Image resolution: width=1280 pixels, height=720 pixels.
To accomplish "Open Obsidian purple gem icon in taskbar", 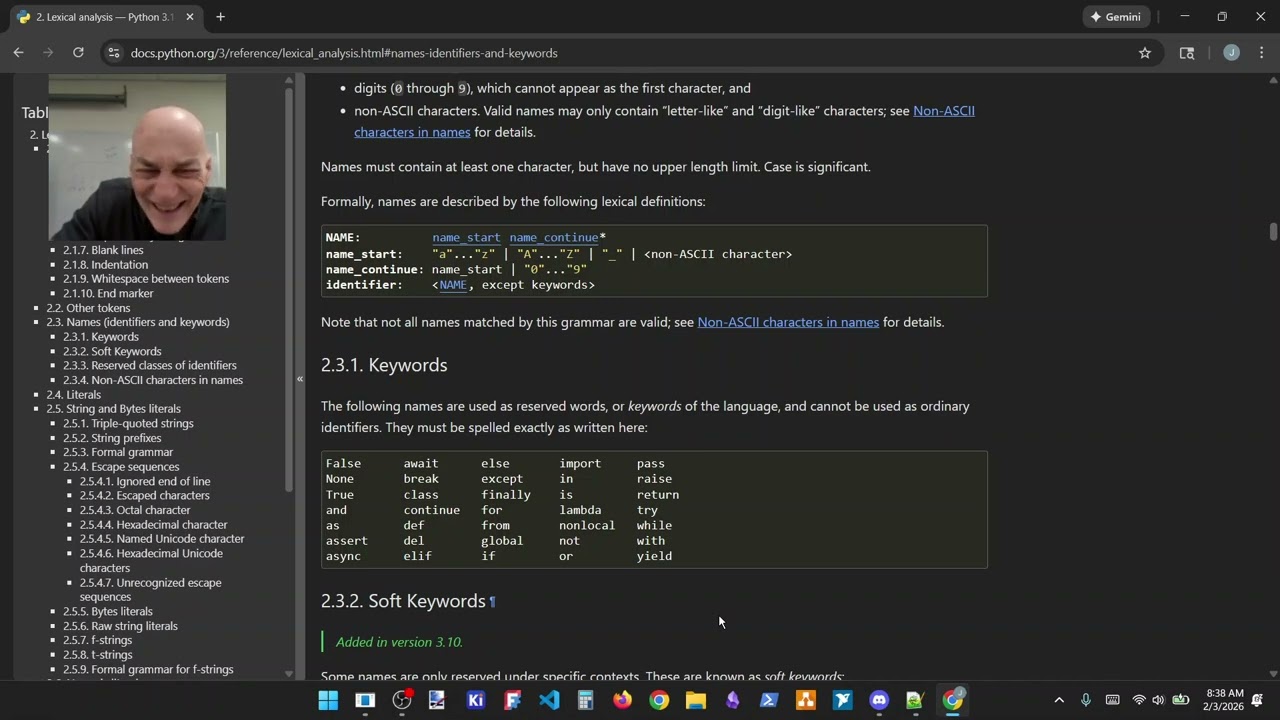I will 733,700.
